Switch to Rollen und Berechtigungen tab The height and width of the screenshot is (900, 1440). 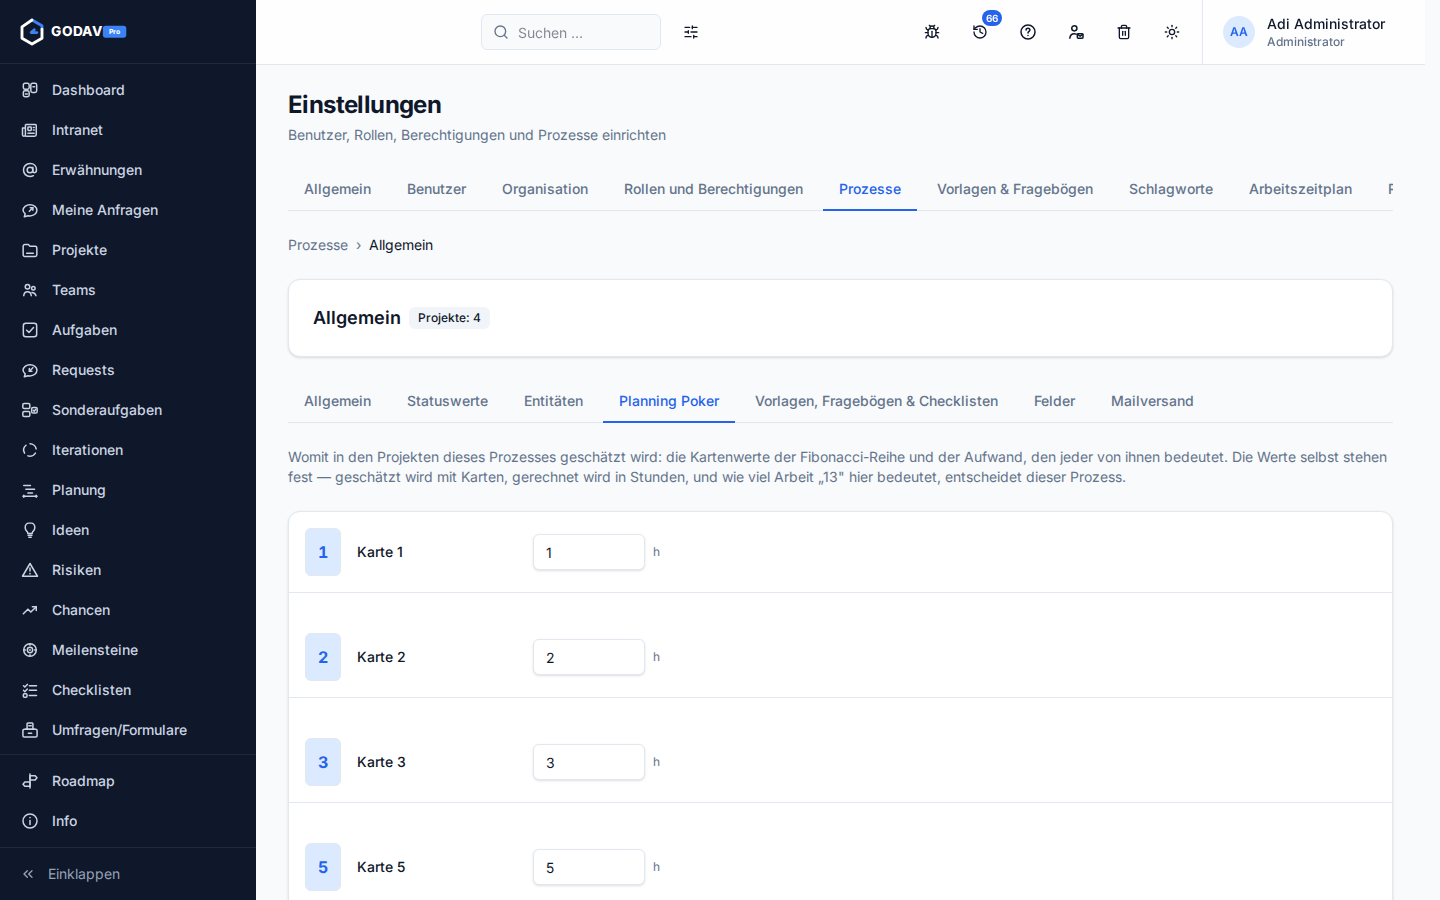(713, 189)
